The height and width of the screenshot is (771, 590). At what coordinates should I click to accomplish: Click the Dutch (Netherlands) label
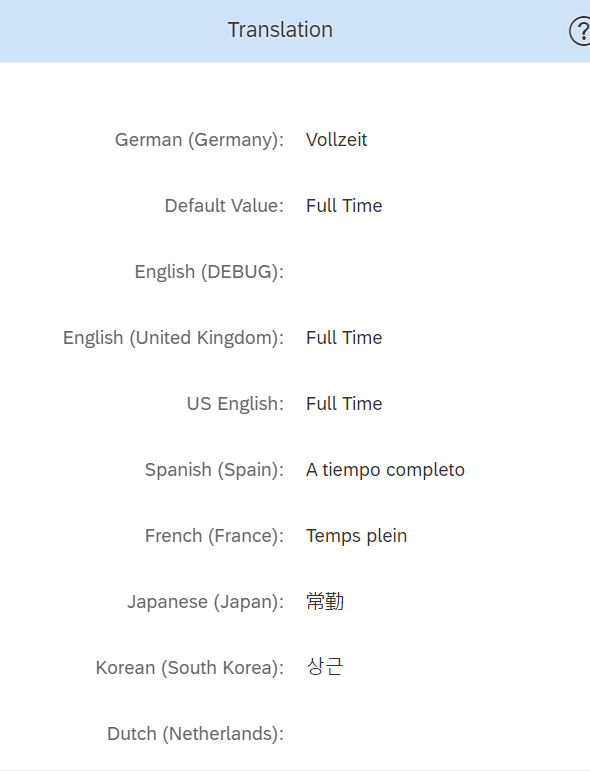196,734
